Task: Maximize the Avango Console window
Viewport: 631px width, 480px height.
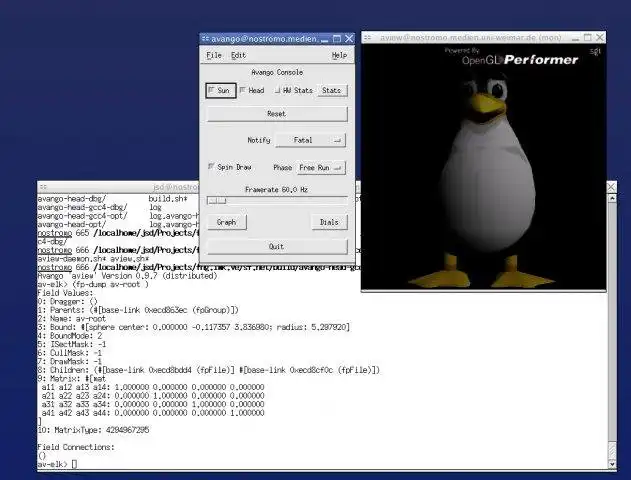Action: click(x=337, y=39)
